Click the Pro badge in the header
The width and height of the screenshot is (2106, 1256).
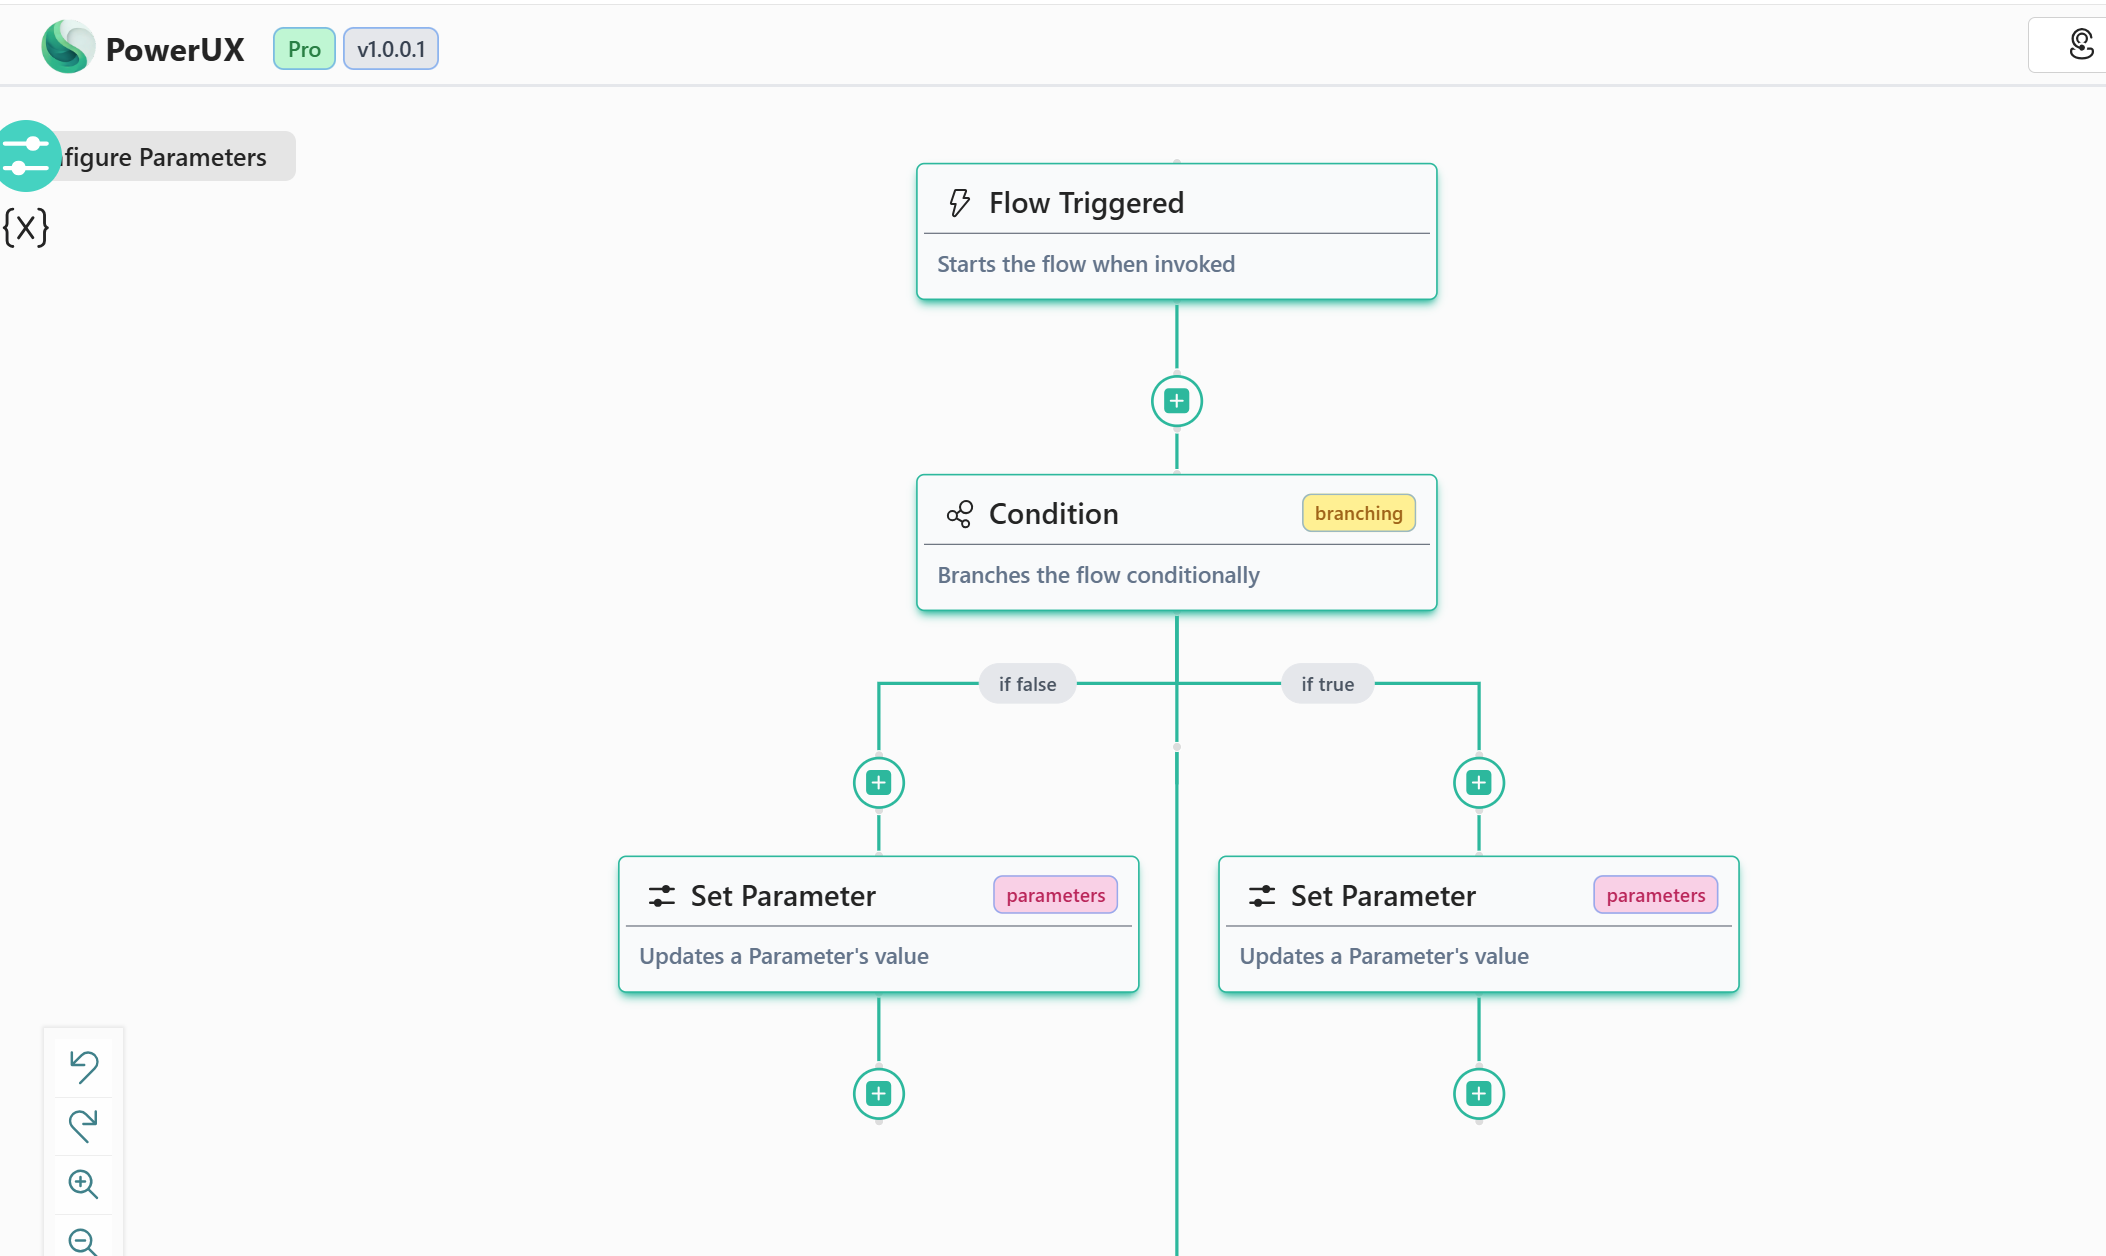303,48
